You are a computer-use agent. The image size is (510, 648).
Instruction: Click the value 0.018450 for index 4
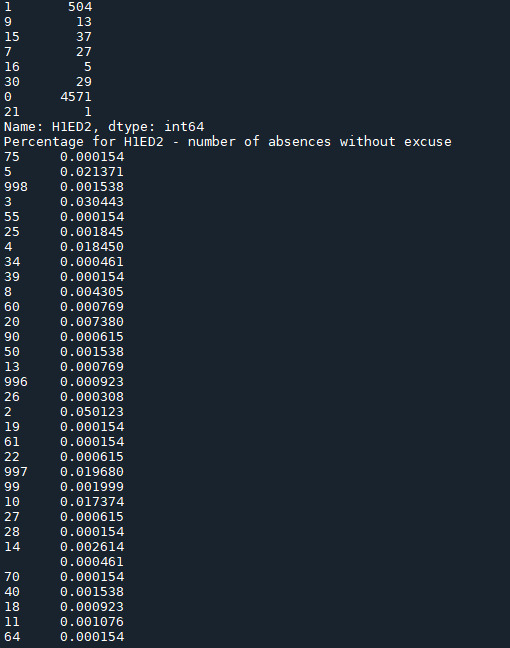tap(92, 247)
